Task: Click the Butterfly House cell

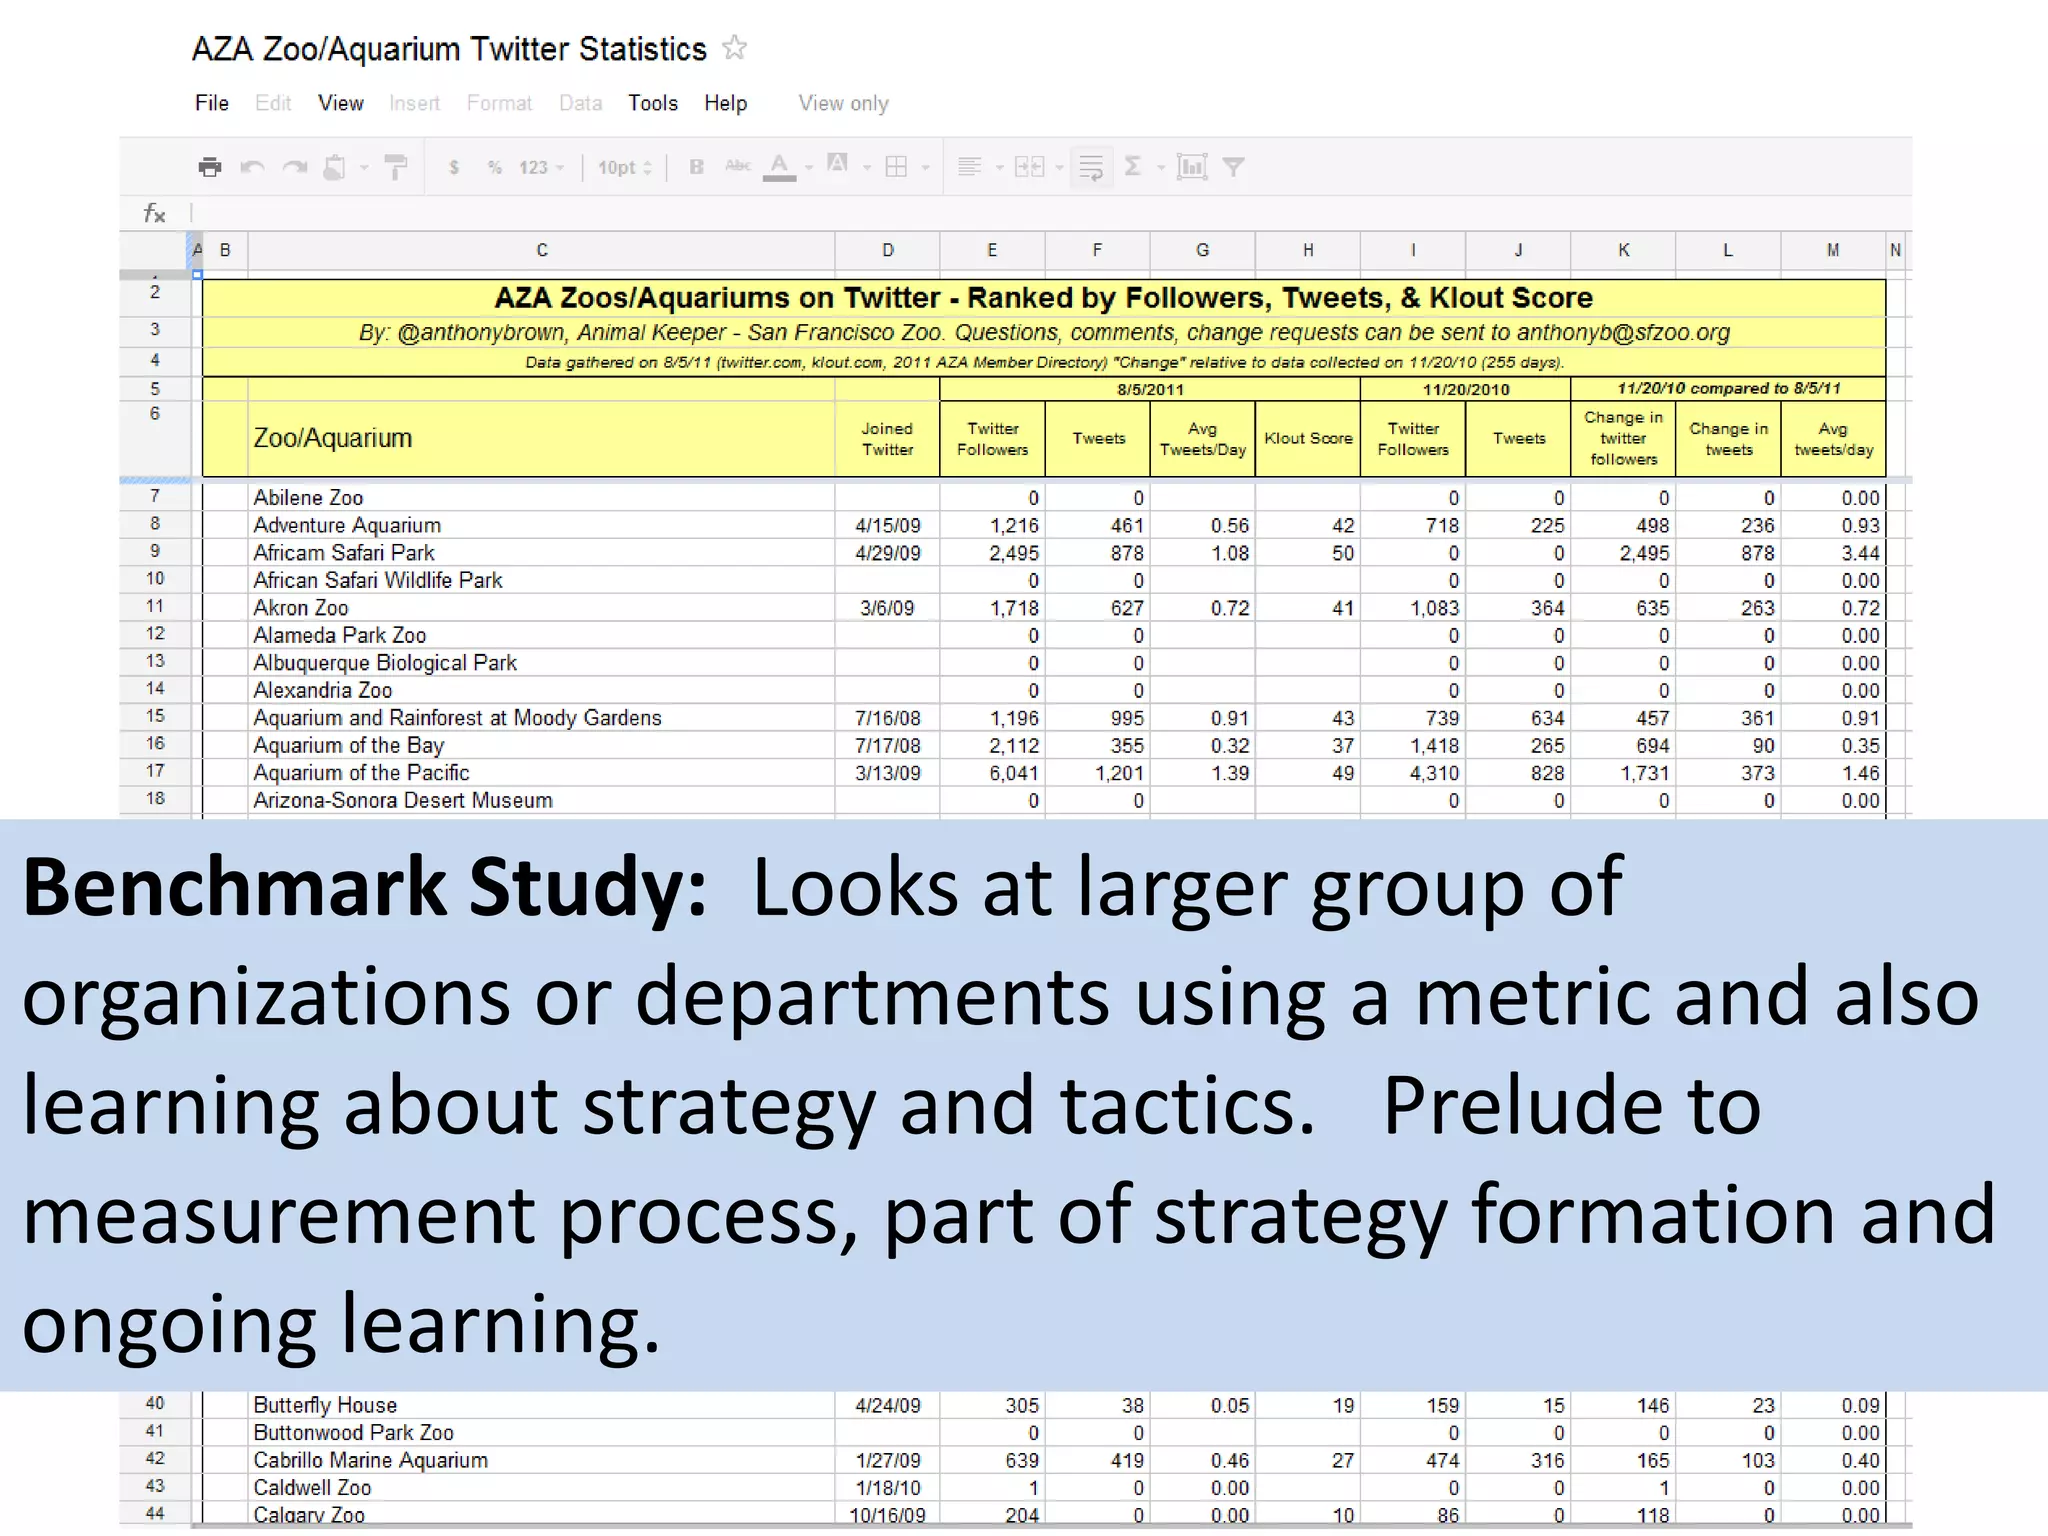Action: [x=541, y=1405]
